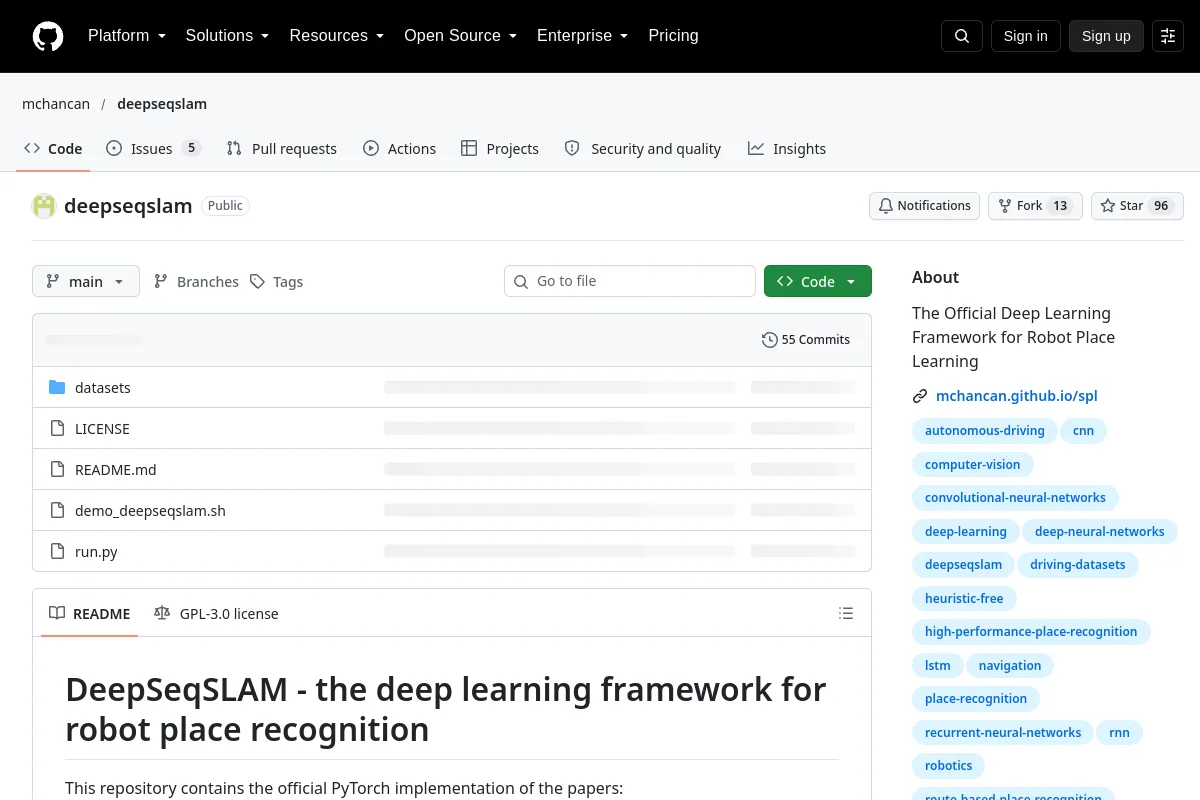The width and height of the screenshot is (1200, 800).
Task: Click the Branches git-branch icon
Action: (x=161, y=282)
